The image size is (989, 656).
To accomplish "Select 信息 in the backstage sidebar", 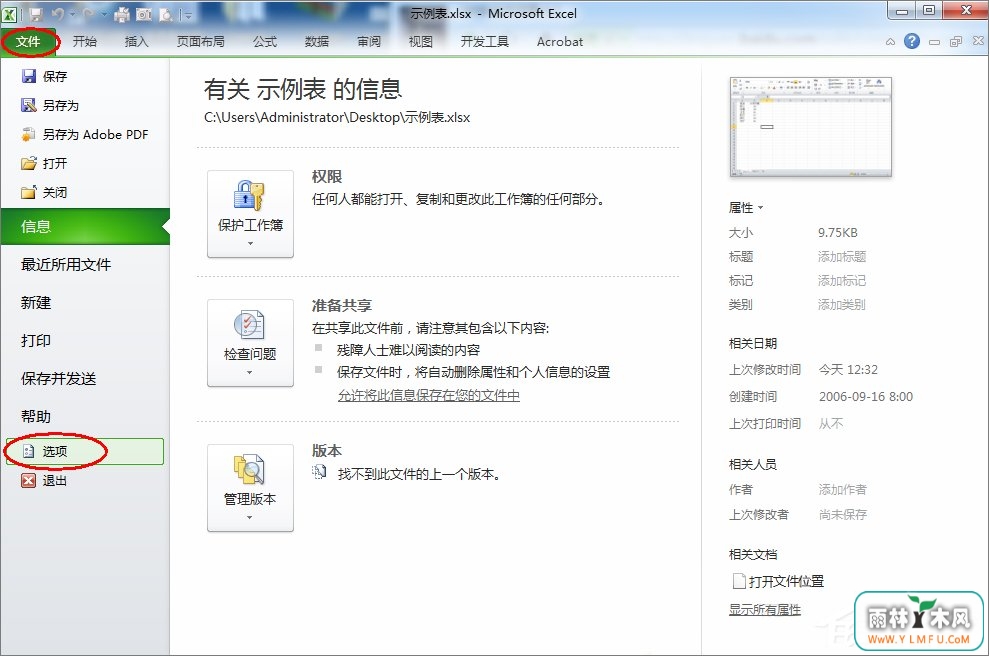I will pyautogui.click(x=85, y=226).
